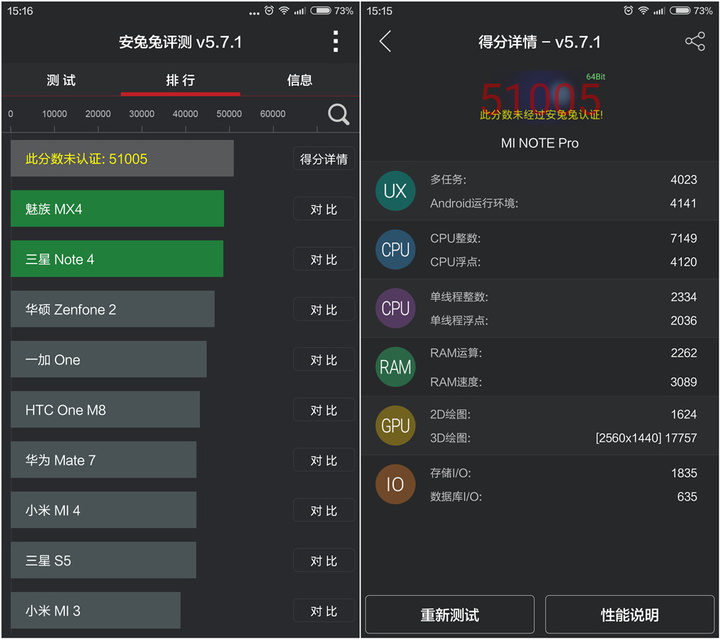Image resolution: width=720 pixels, height=639 pixels.
Task: Tap the search magnifier icon
Action: [339, 115]
